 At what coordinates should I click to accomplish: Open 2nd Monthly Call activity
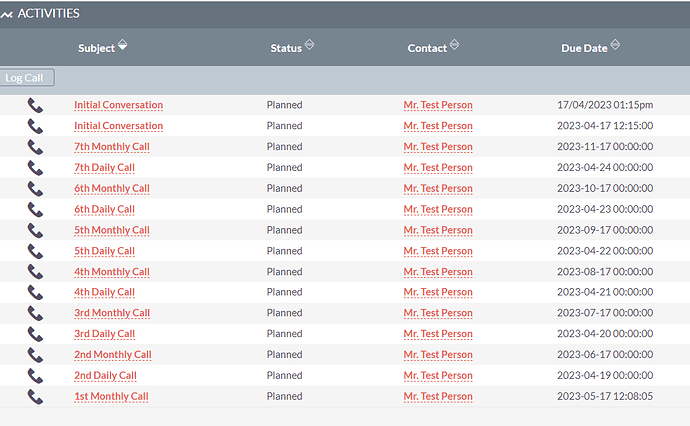113,355
